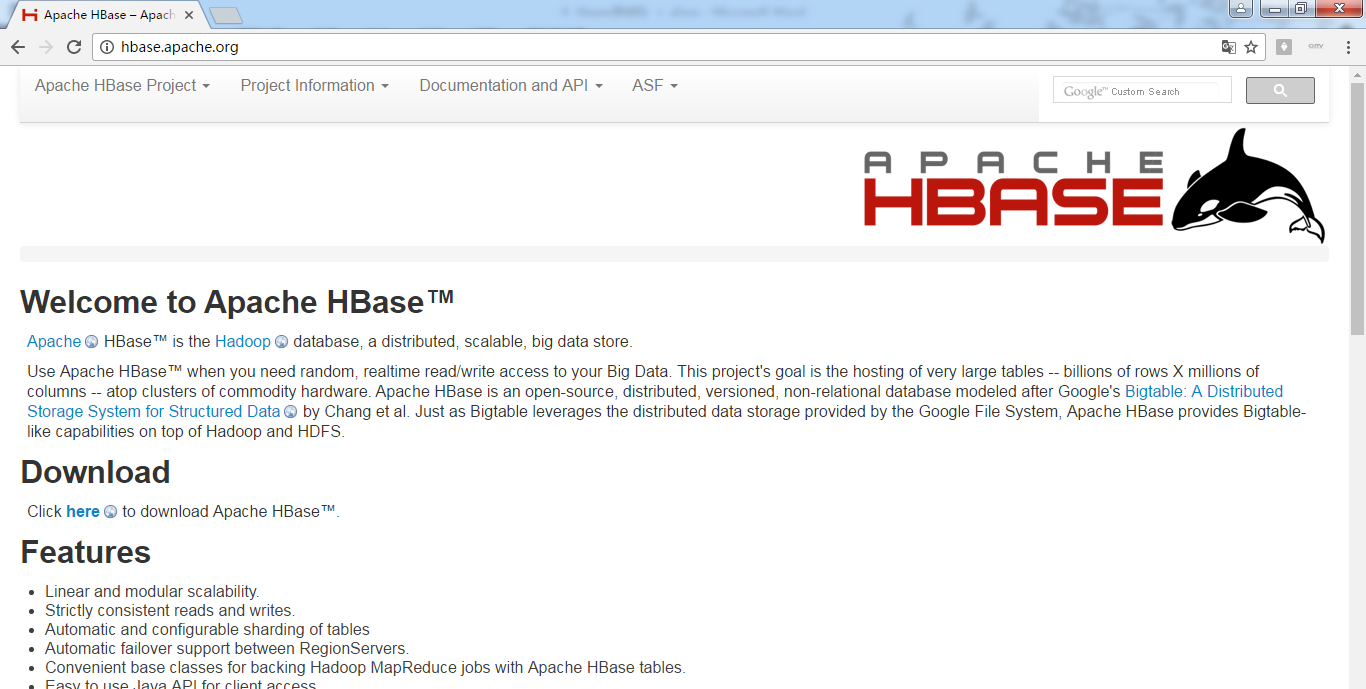This screenshot has height=689, width=1366.
Task: Reload the page with refresh icon
Action: tap(74, 47)
